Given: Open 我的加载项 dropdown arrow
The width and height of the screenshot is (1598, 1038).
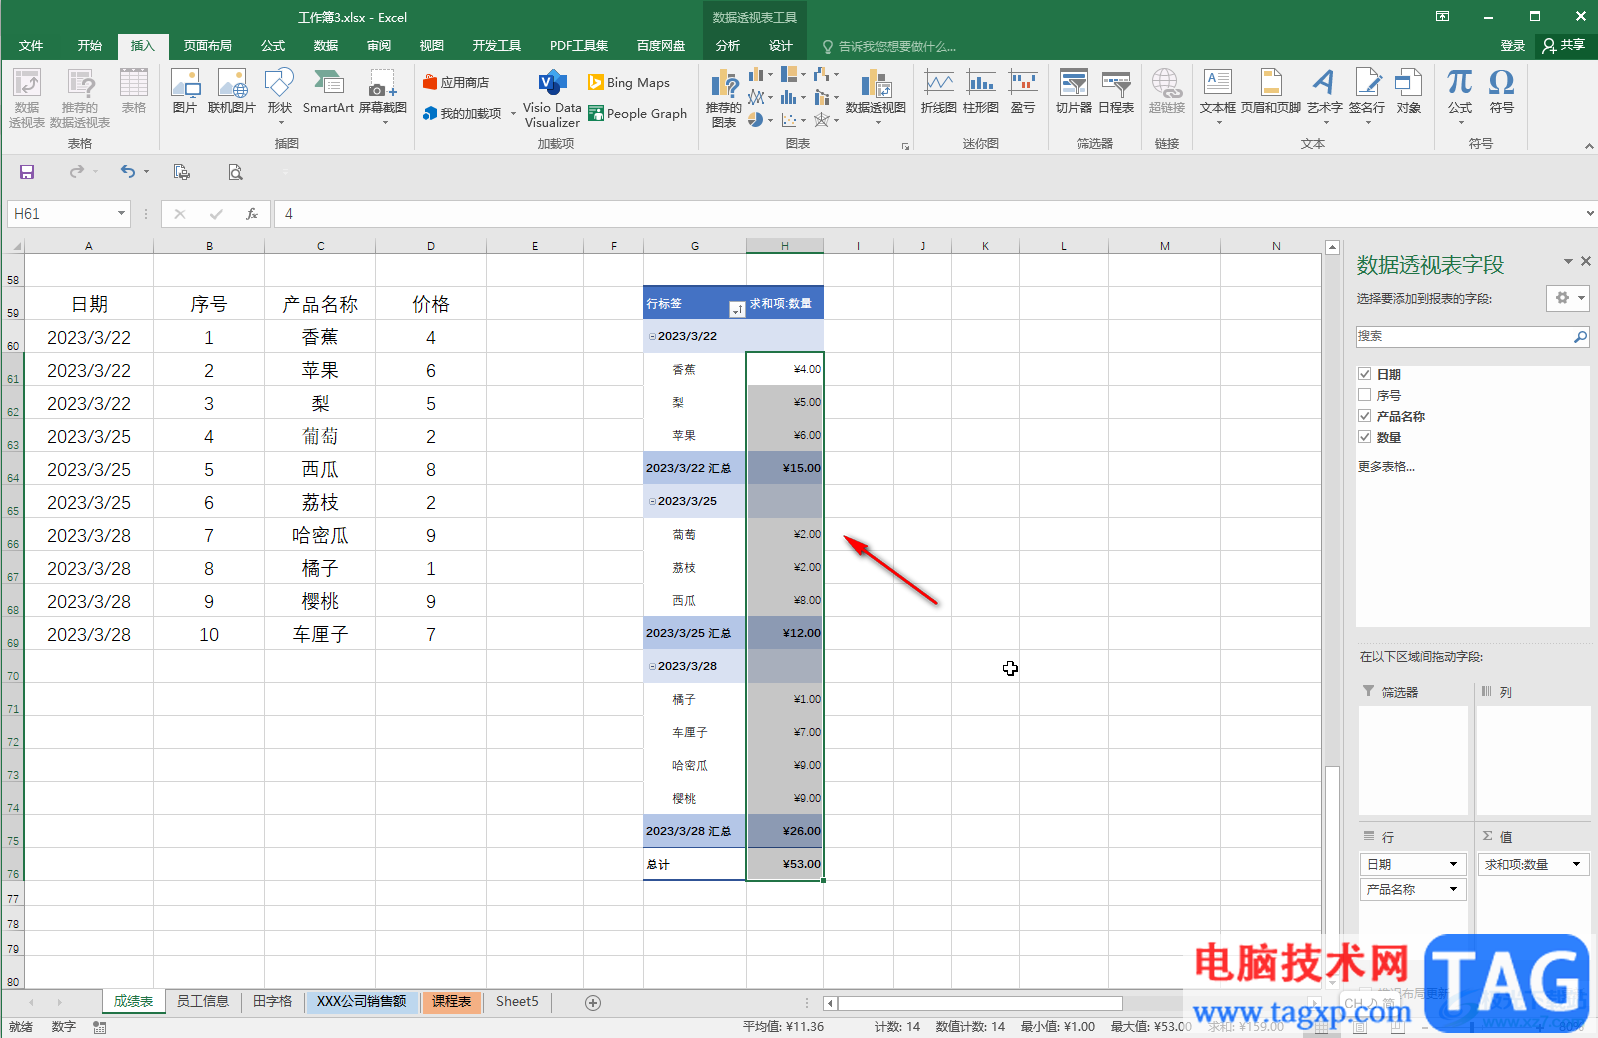Looking at the screenshot, I should (x=513, y=114).
